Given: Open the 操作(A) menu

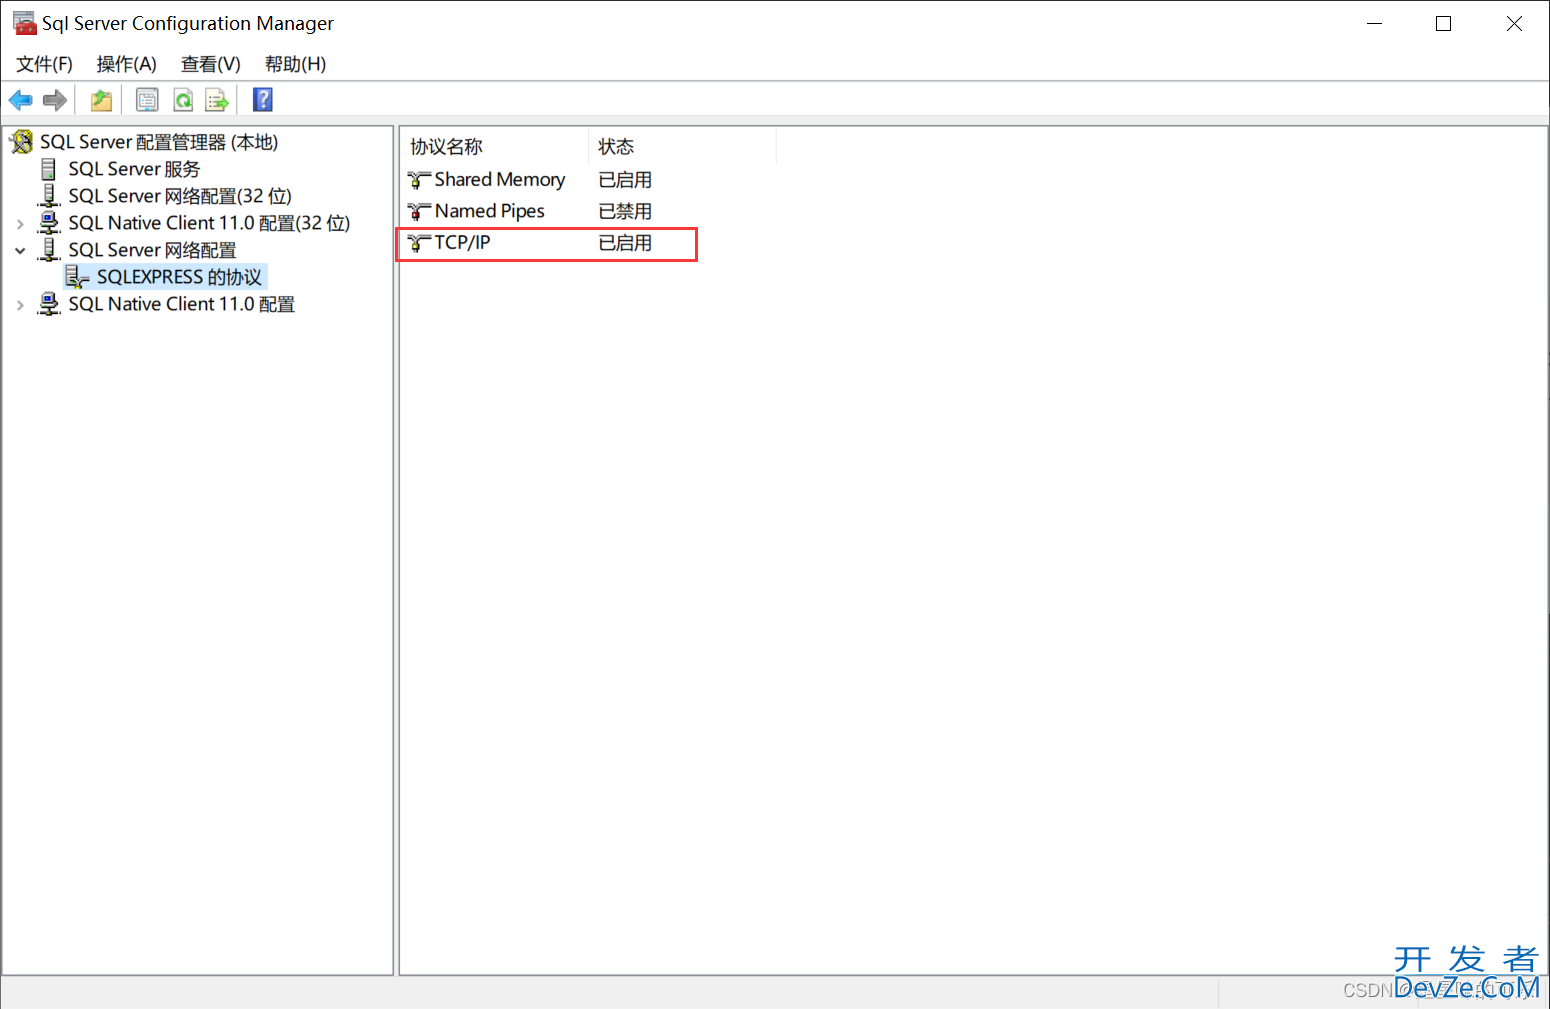Looking at the screenshot, I should point(127,64).
